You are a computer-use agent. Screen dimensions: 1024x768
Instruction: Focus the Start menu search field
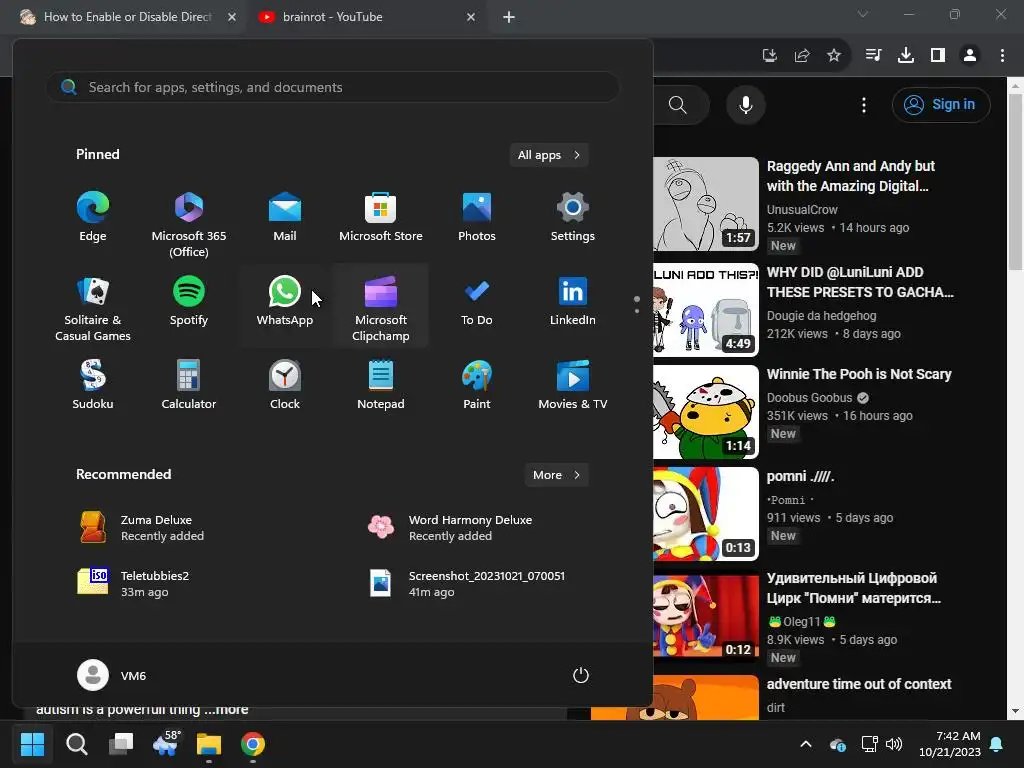pos(332,87)
